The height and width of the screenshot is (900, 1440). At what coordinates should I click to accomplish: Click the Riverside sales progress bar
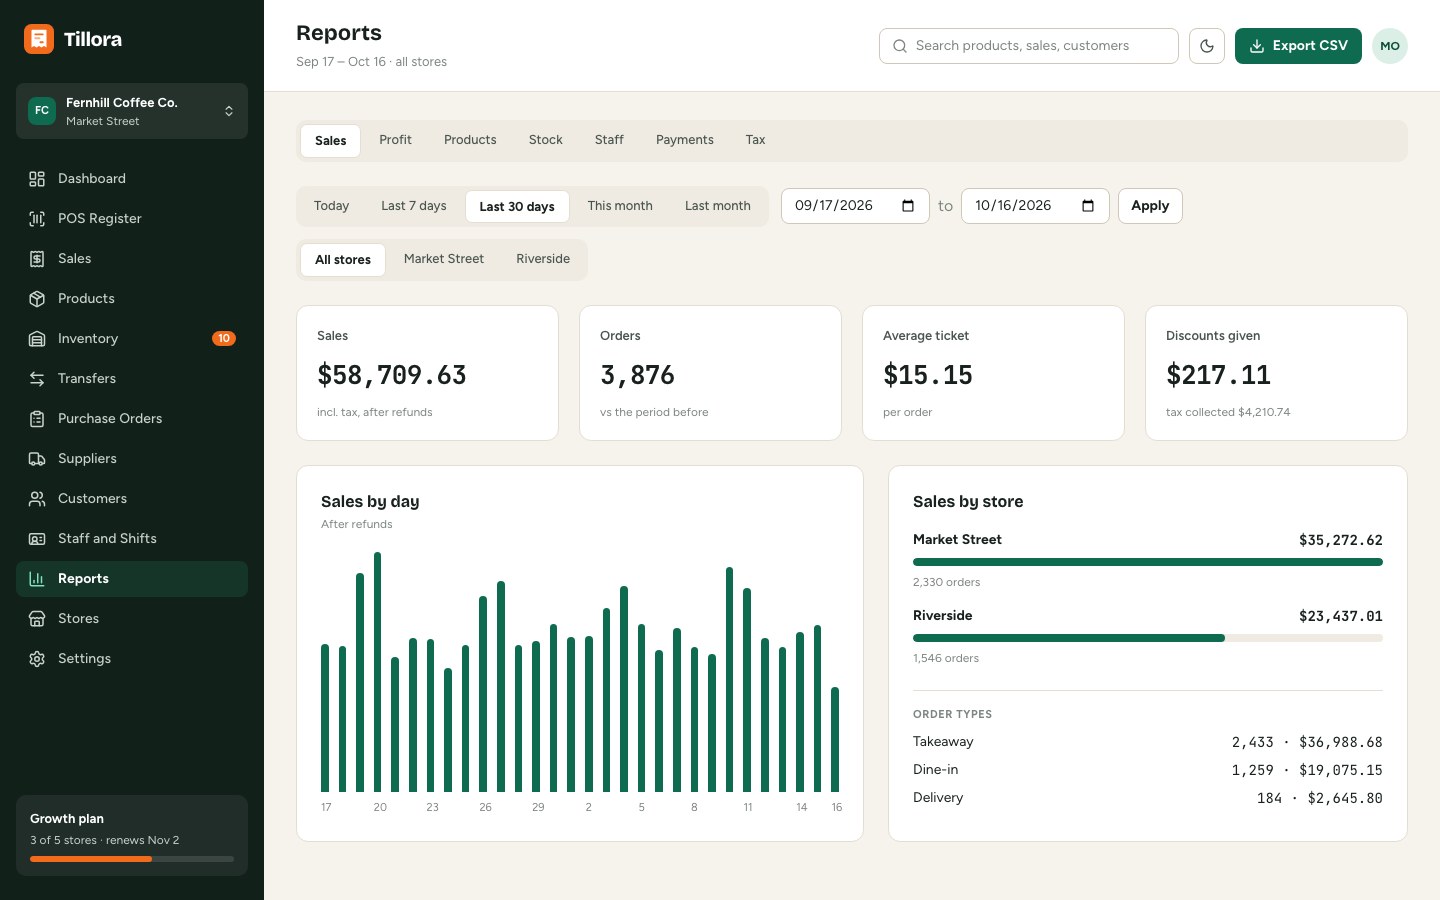(1148, 638)
